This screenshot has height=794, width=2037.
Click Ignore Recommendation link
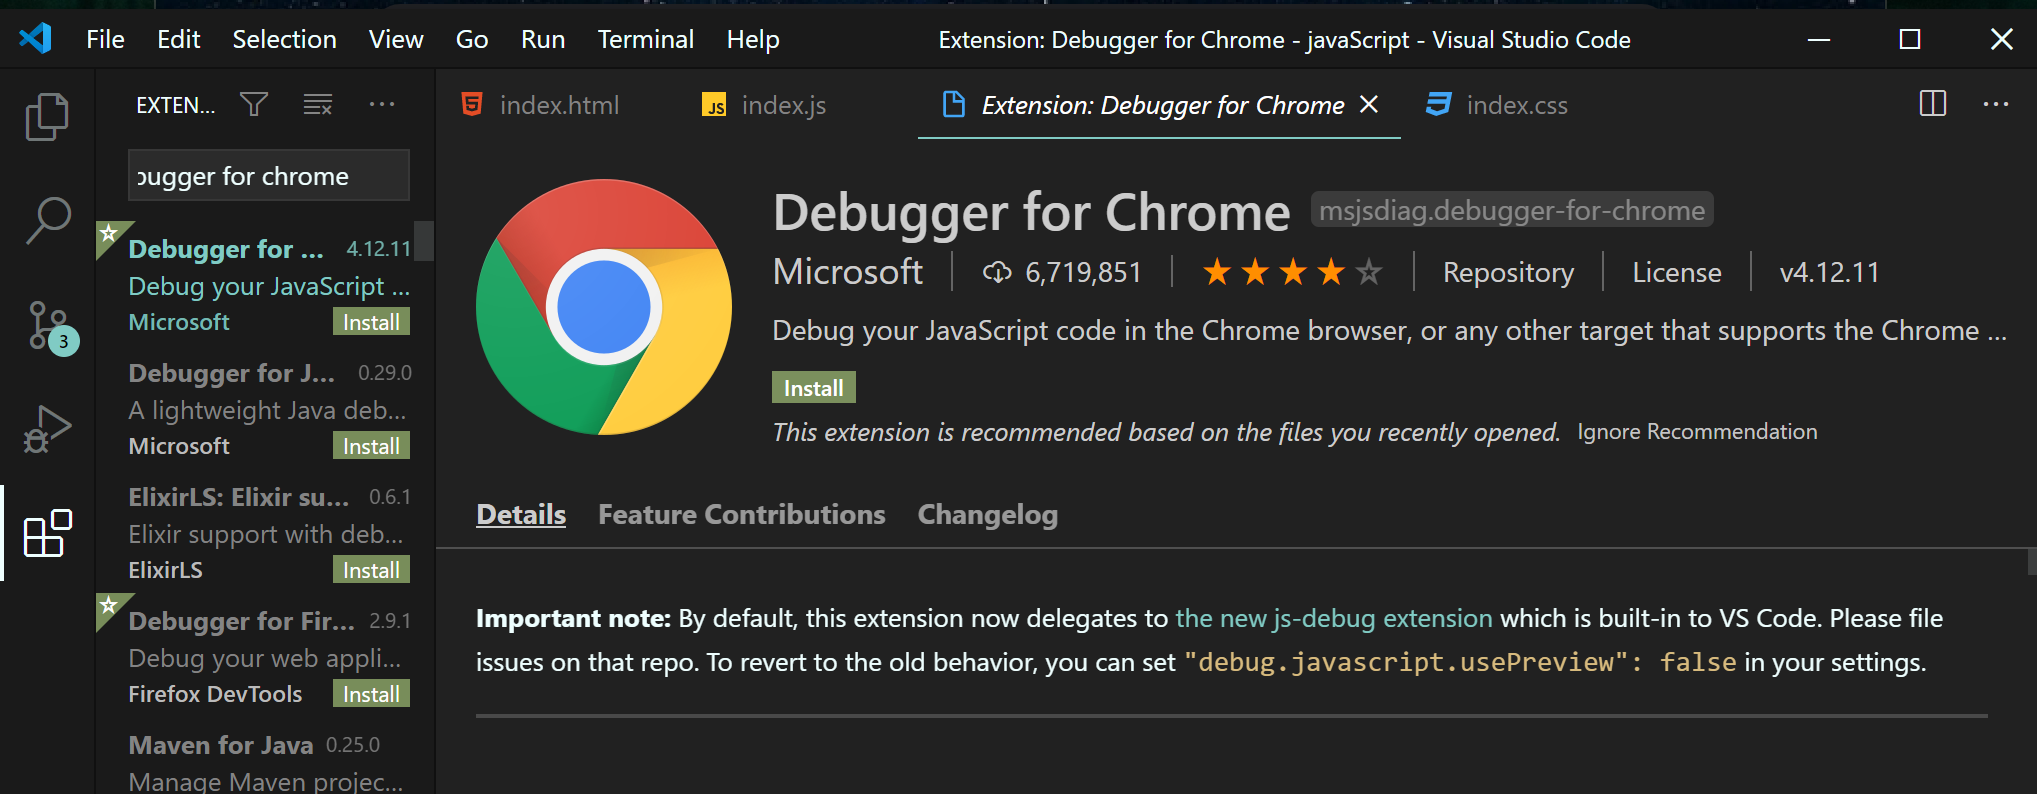point(1697,431)
